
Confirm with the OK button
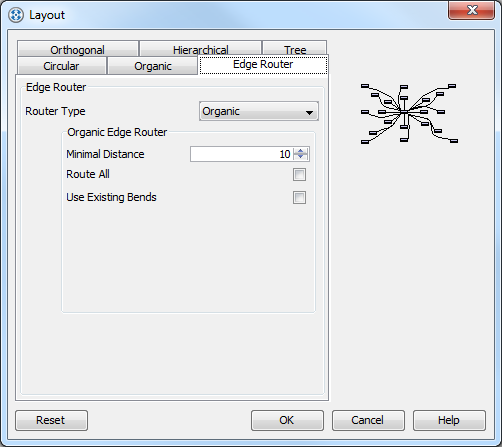click(x=287, y=420)
